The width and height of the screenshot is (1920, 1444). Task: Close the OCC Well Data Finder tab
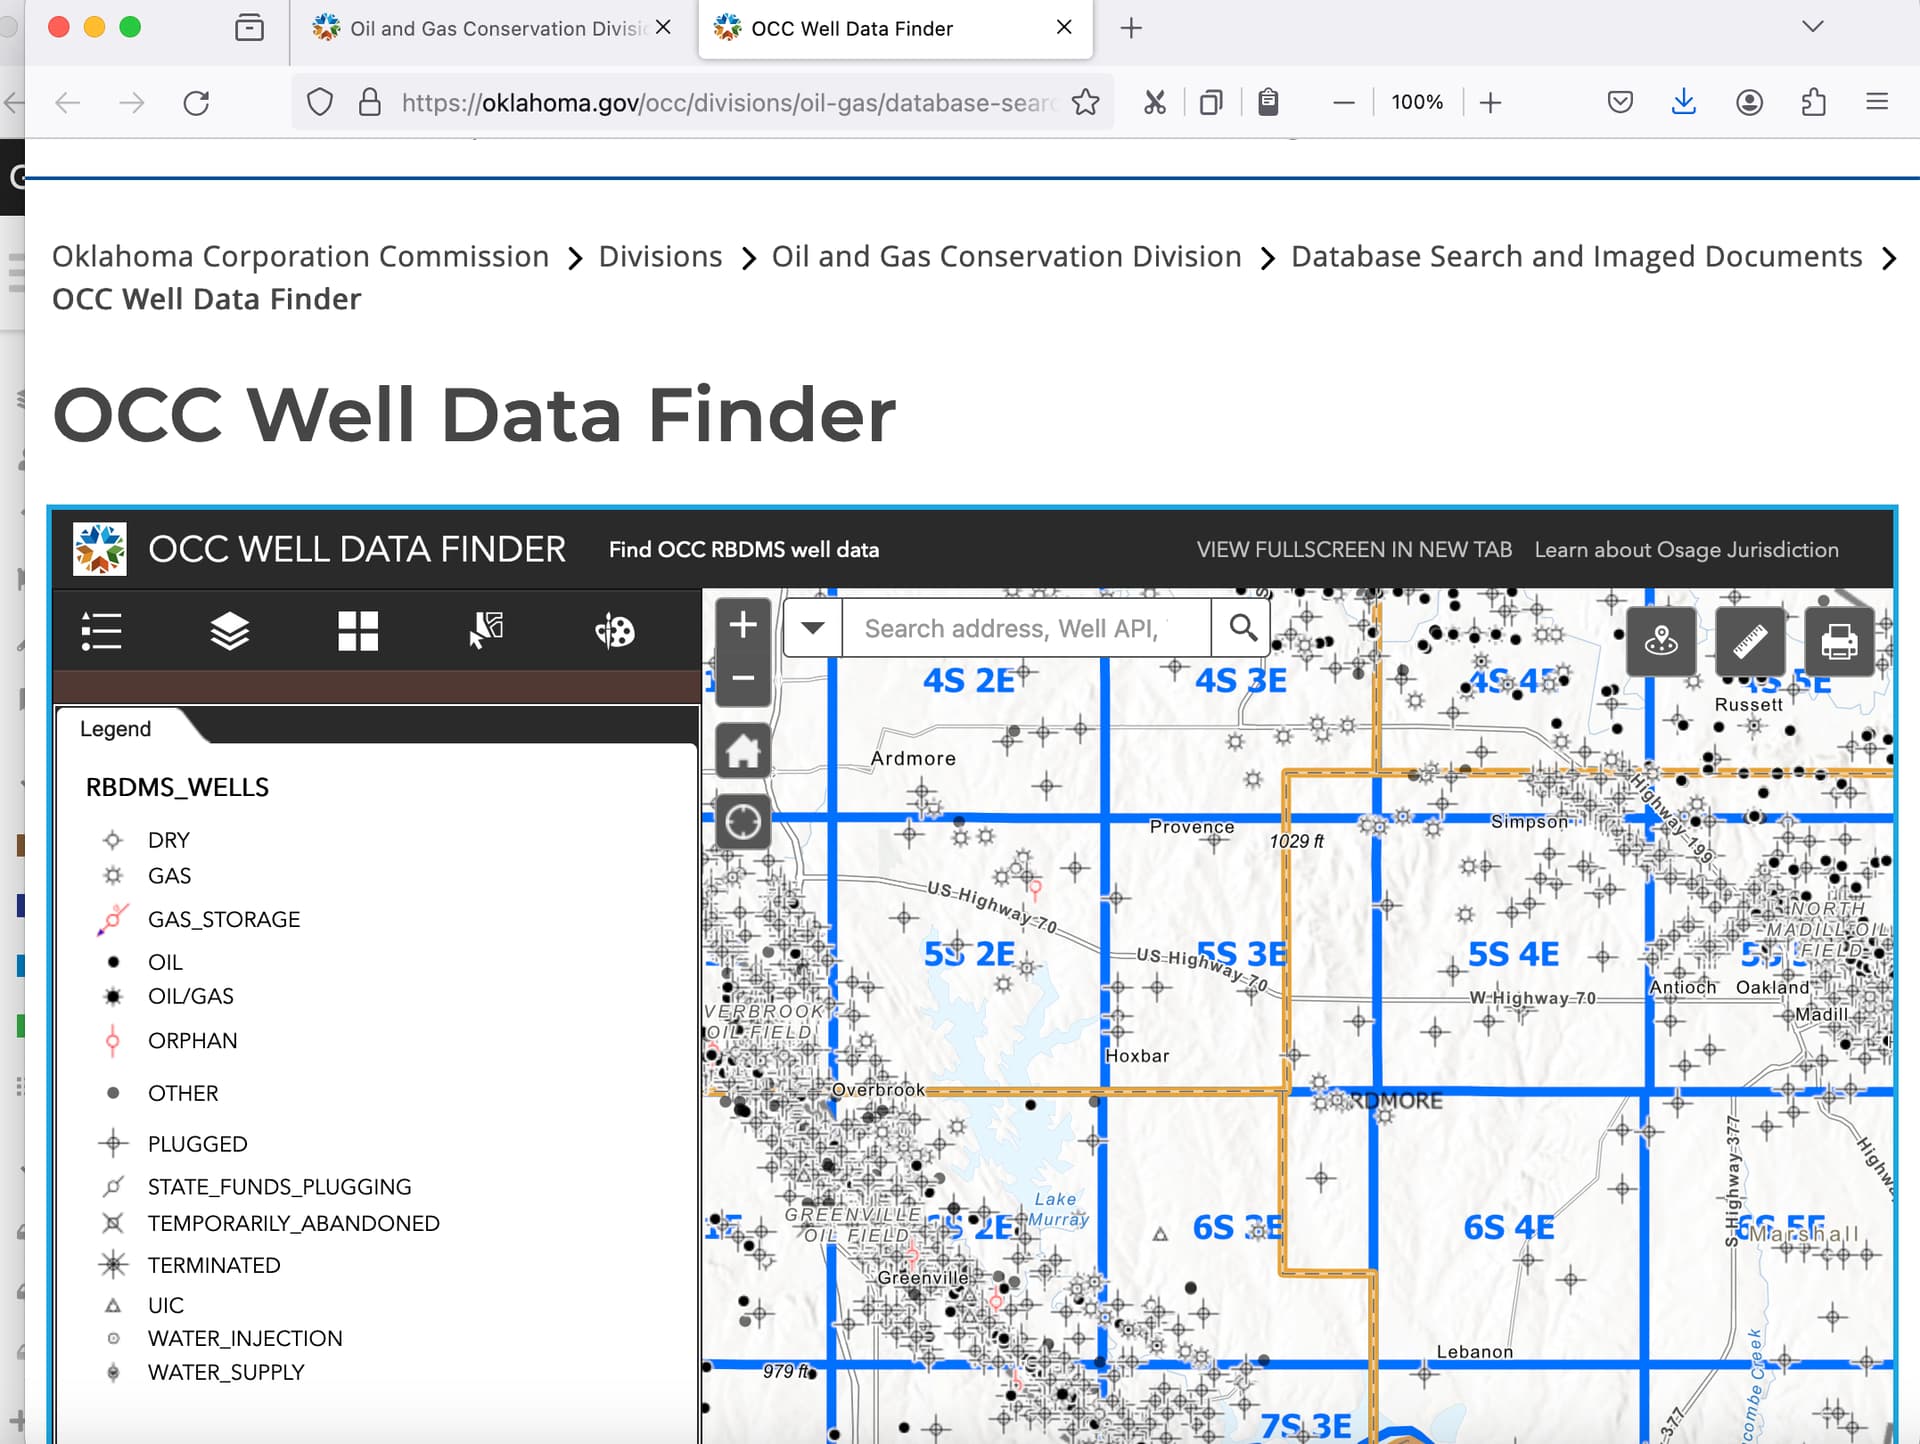click(x=1064, y=27)
